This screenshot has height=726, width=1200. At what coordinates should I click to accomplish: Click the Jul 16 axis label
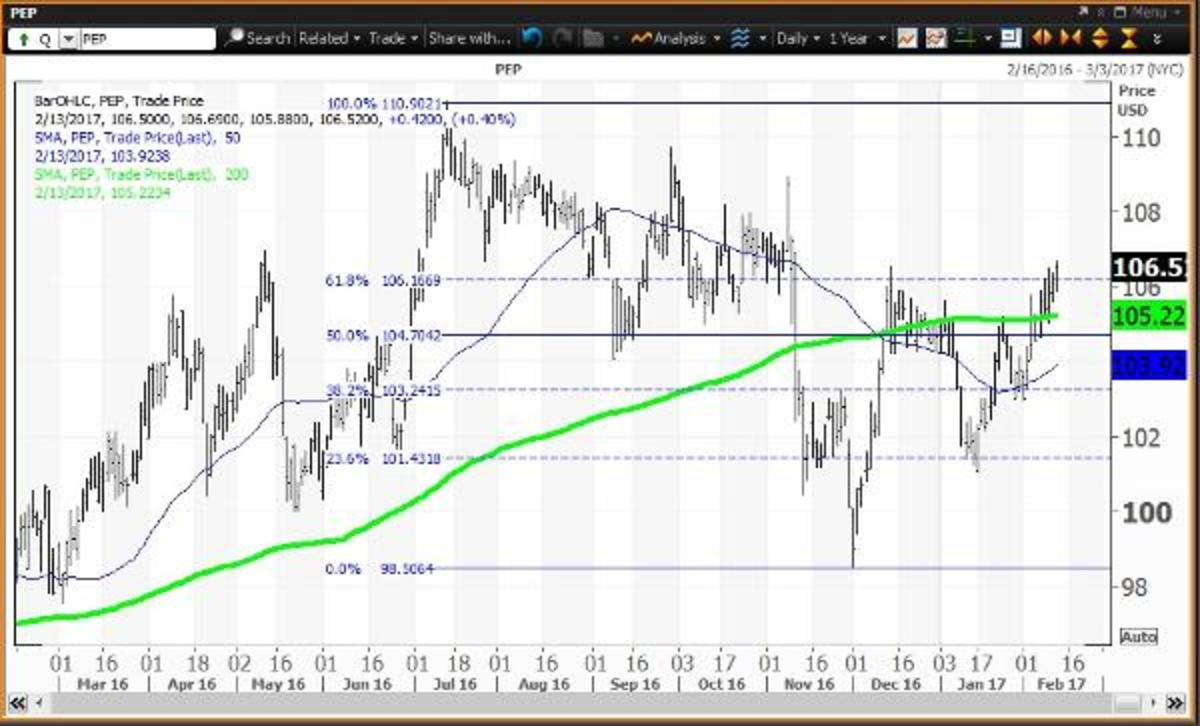click(x=454, y=684)
